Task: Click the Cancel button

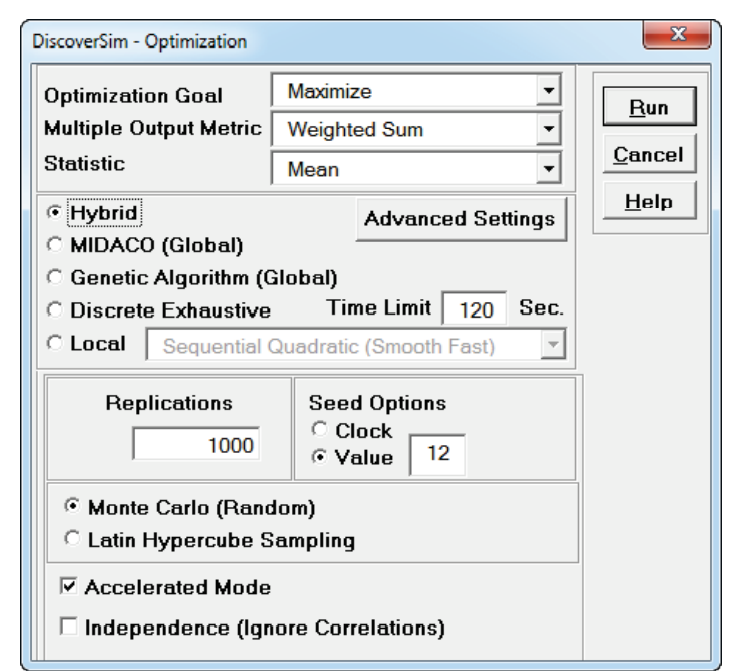Action: pyautogui.click(x=648, y=155)
